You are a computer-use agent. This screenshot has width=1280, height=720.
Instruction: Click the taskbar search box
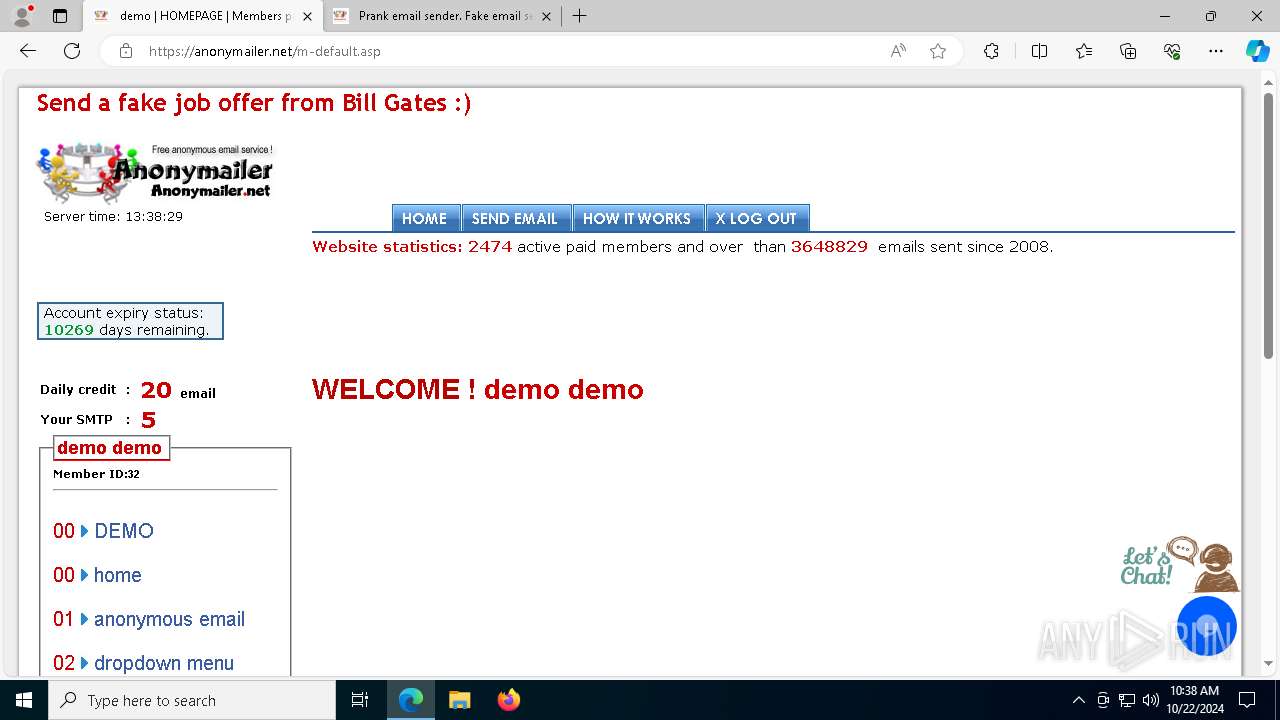point(192,700)
